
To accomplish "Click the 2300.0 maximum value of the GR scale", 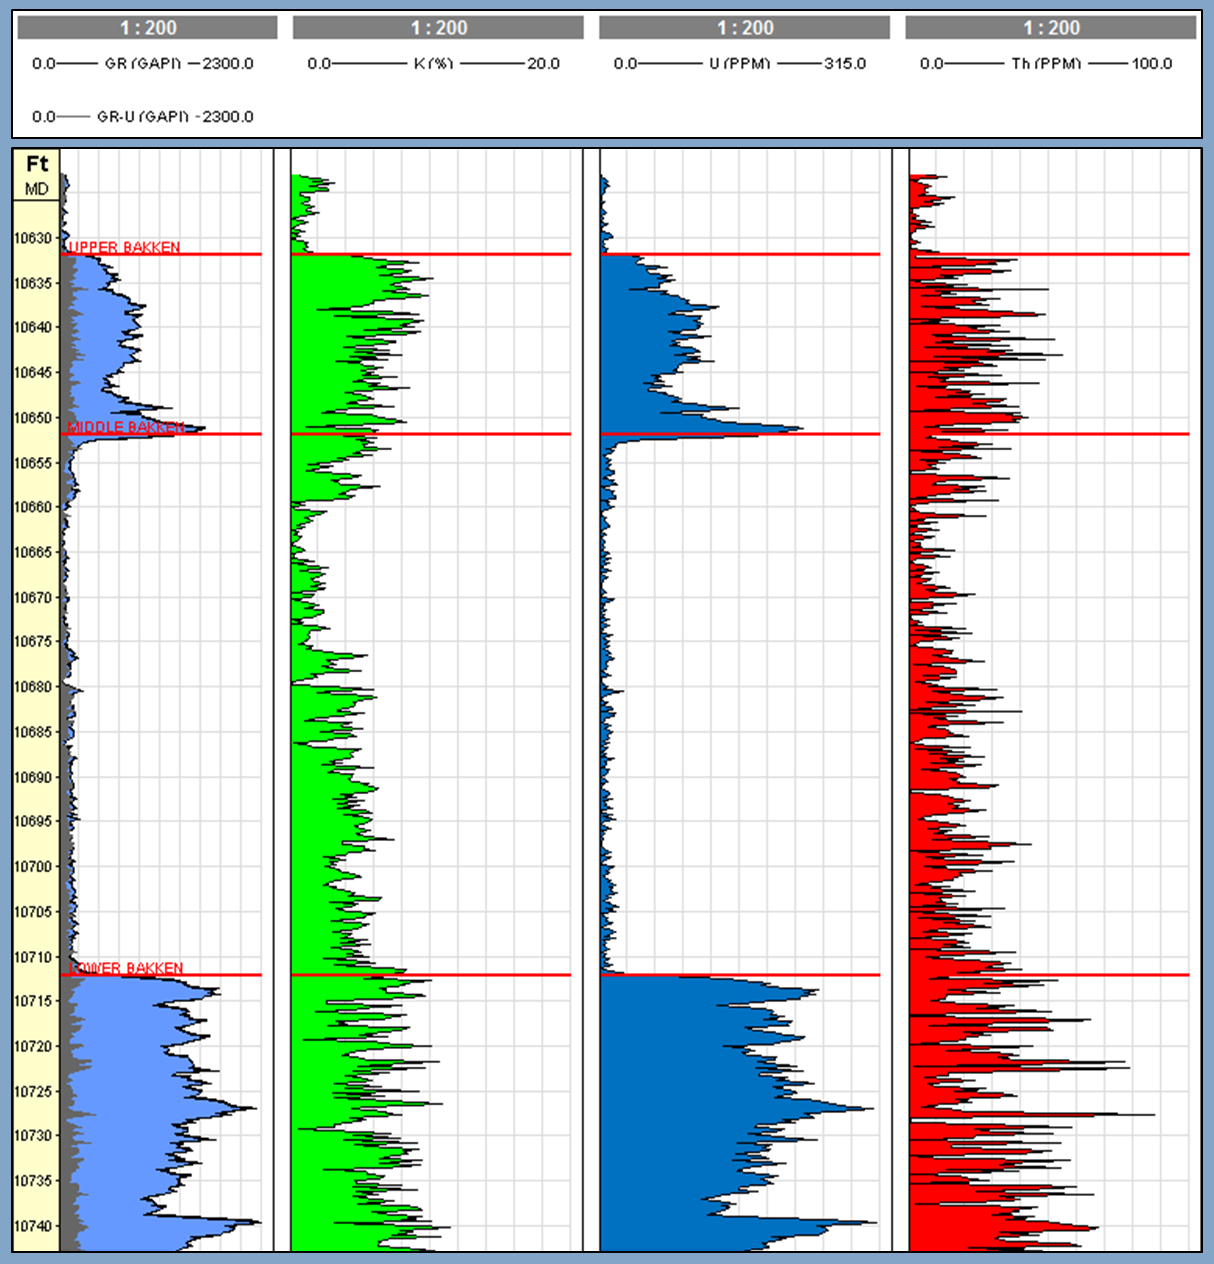I will [x=228, y=64].
